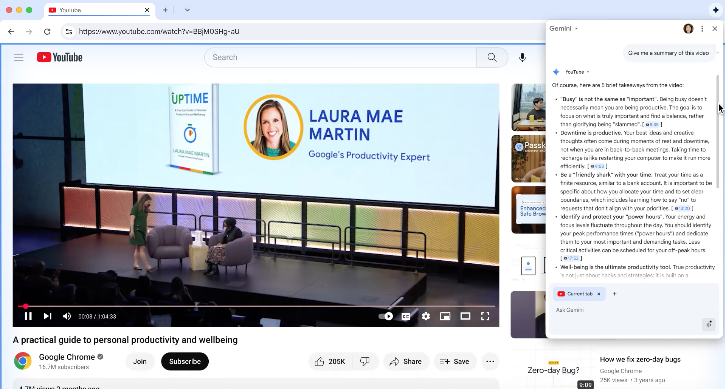The image size is (725, 389).
Task: Mute the video with the speaker icon
Action: pos(67,316)
